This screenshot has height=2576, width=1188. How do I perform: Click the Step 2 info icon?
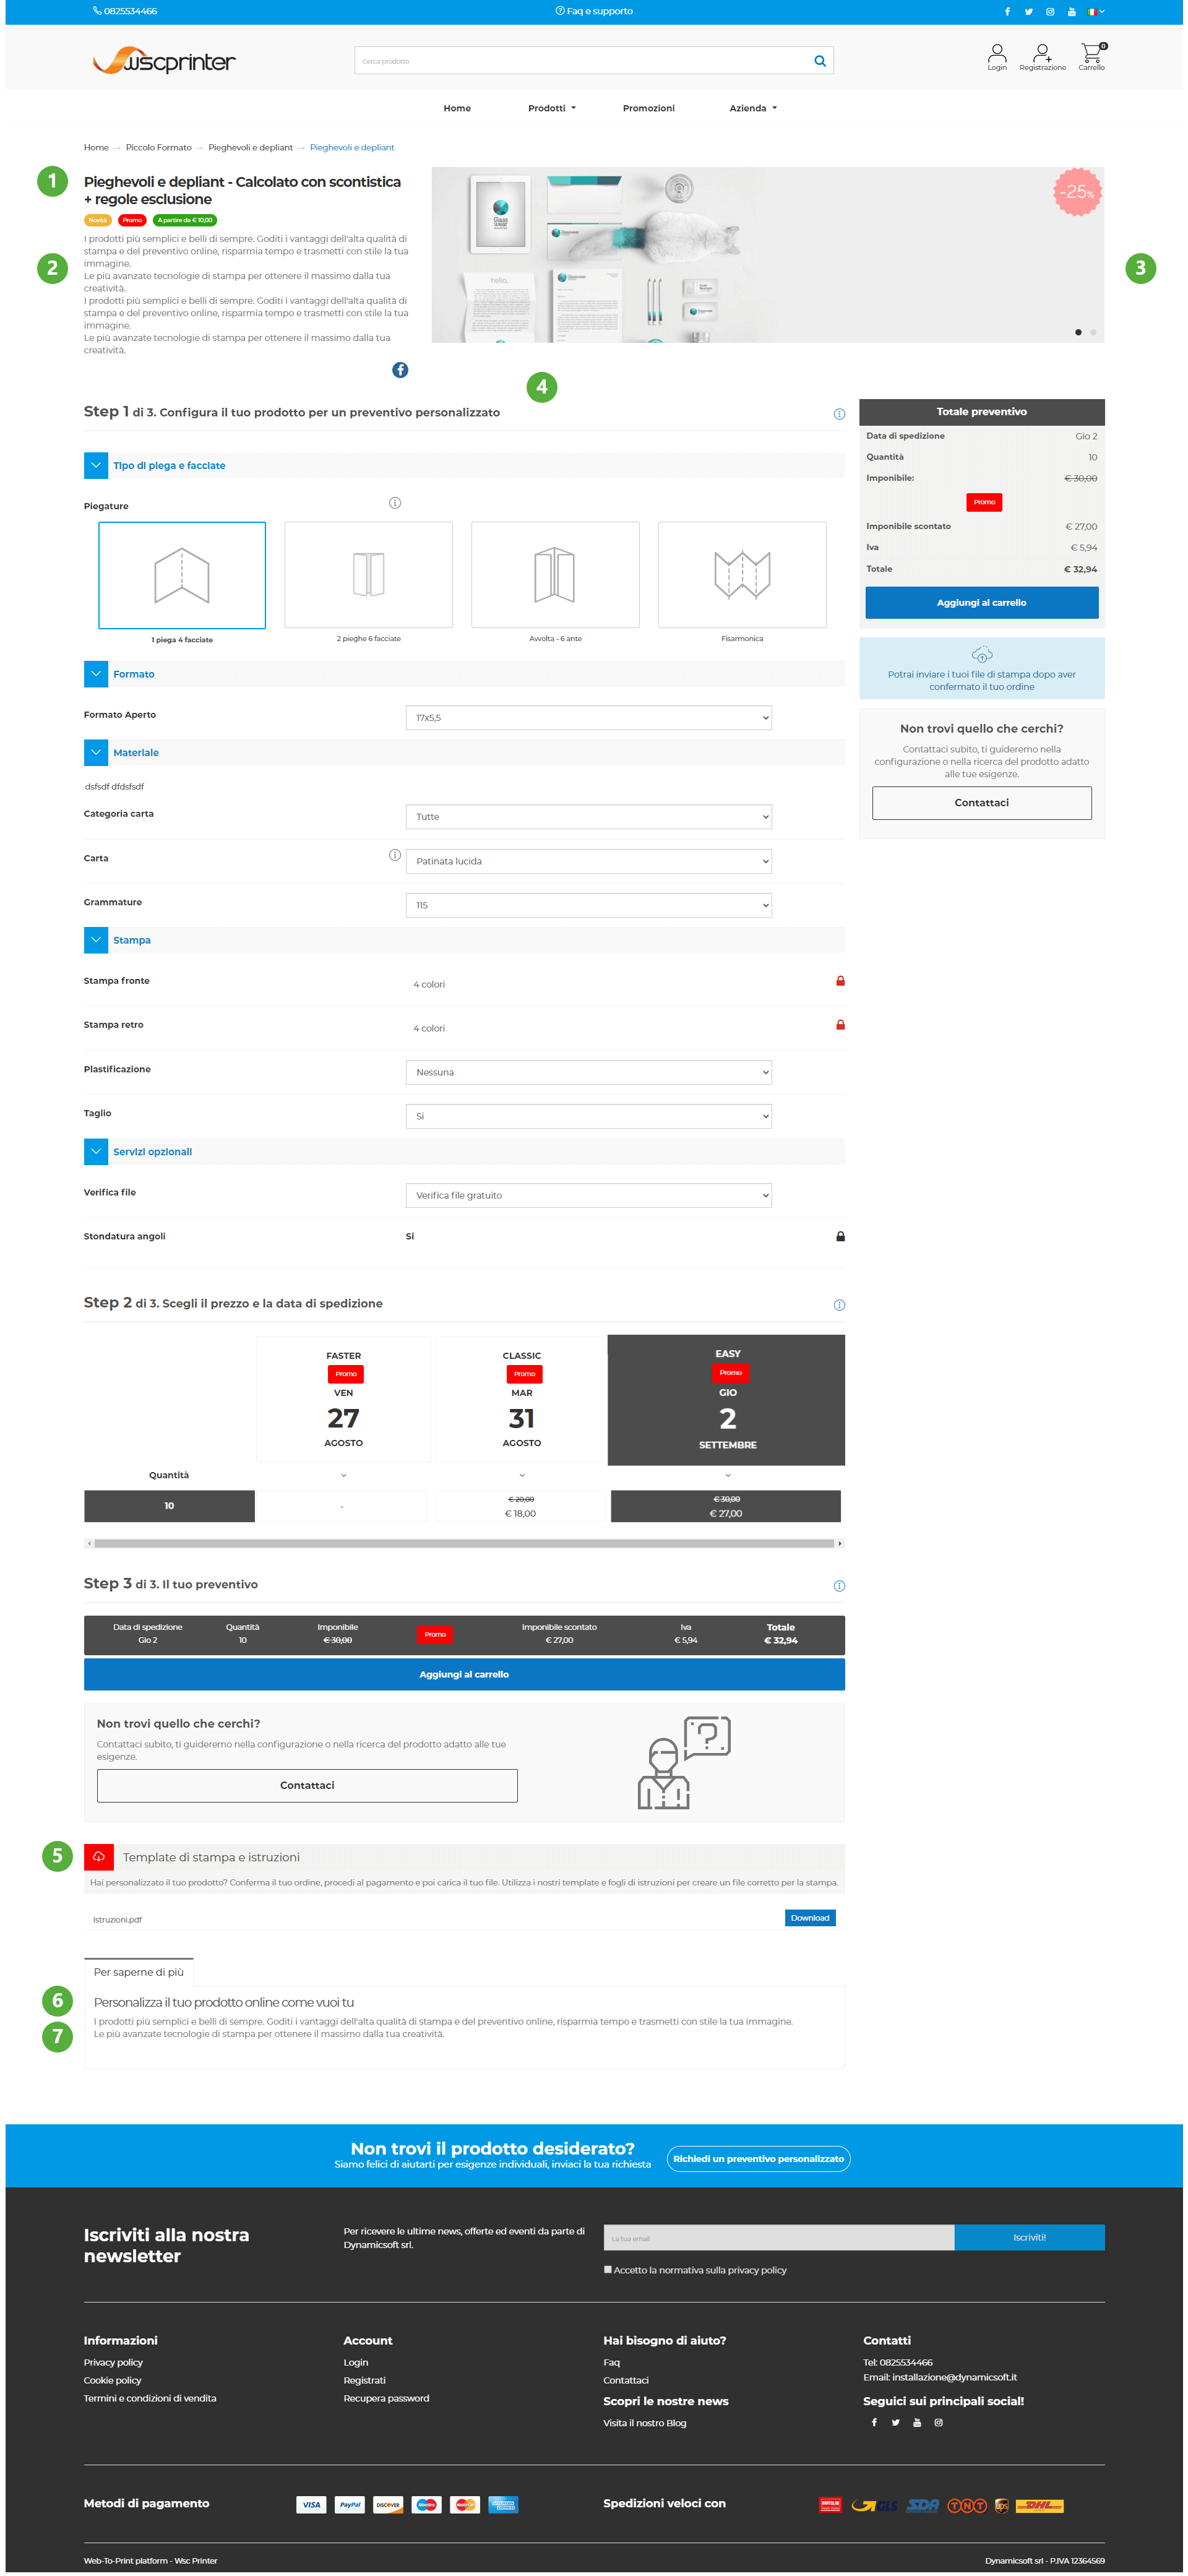(839, 1305)
